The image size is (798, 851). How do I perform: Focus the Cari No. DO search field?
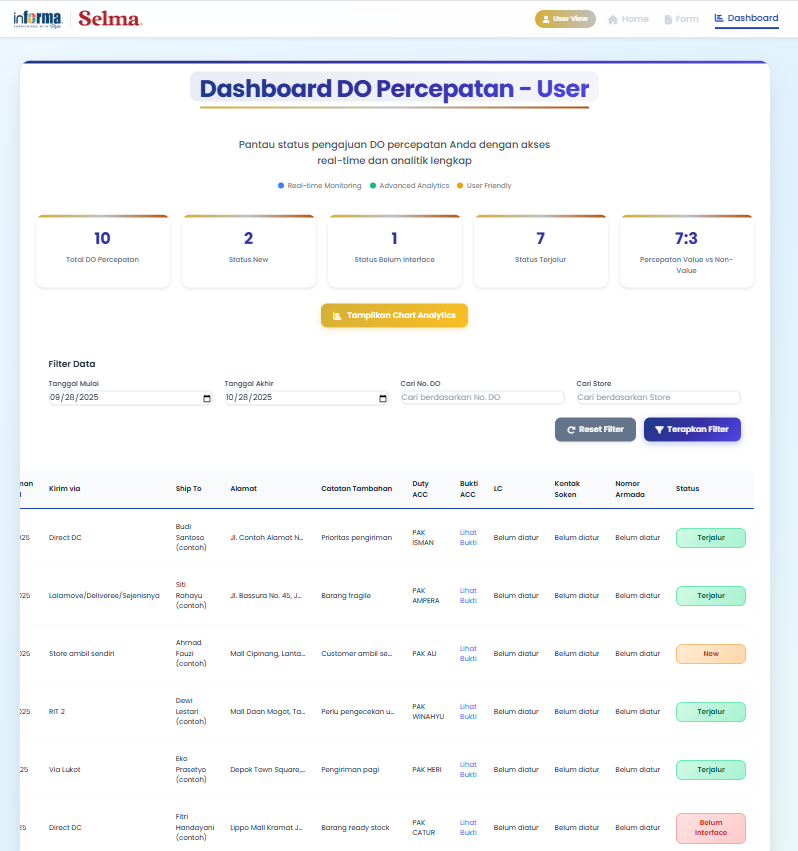[x=482, y=397]
